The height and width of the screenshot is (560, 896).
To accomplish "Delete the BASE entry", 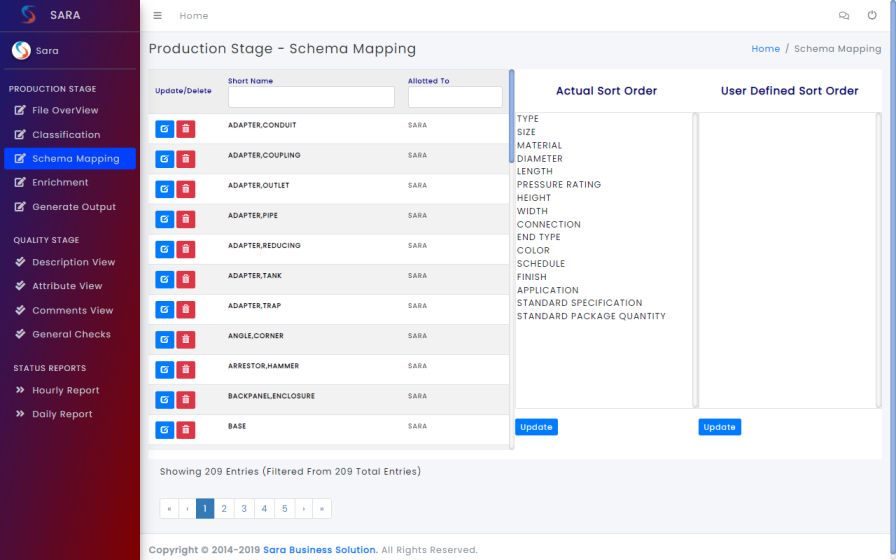I will (x=186, y=430).
